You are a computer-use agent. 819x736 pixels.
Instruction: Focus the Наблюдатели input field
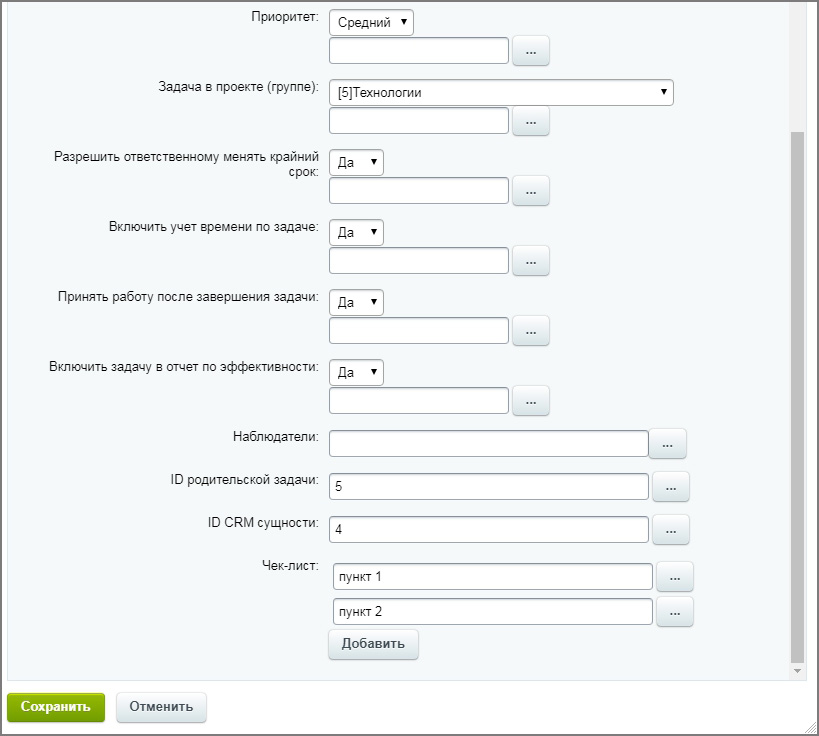[488, 443]
